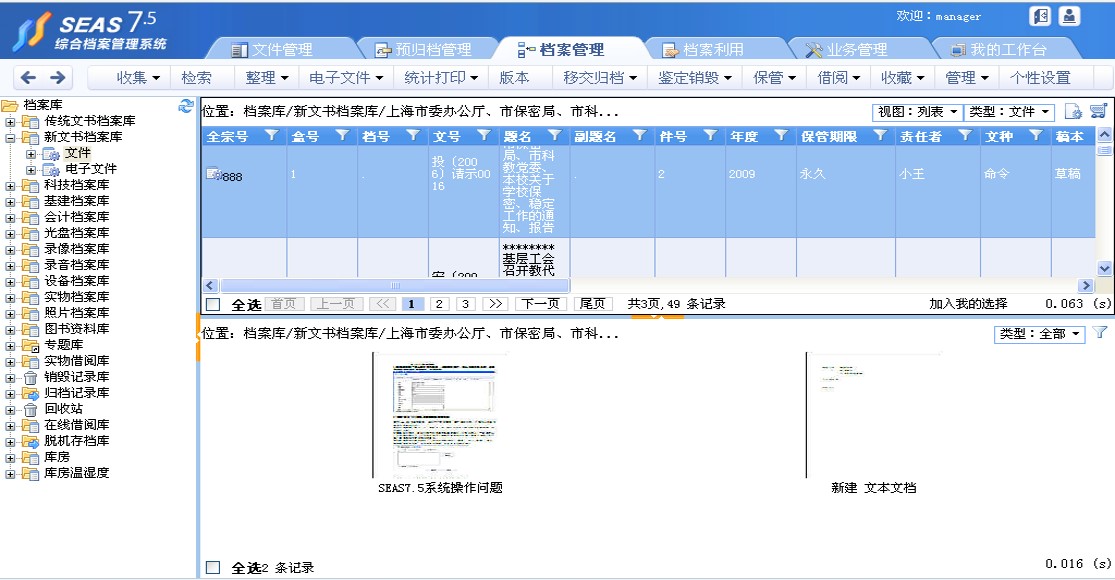The height and width of the screenshot is (580, 1115).
Task: Switch to the 文件管理 tab
Action: pyautogui.click(x=282, y=49)
